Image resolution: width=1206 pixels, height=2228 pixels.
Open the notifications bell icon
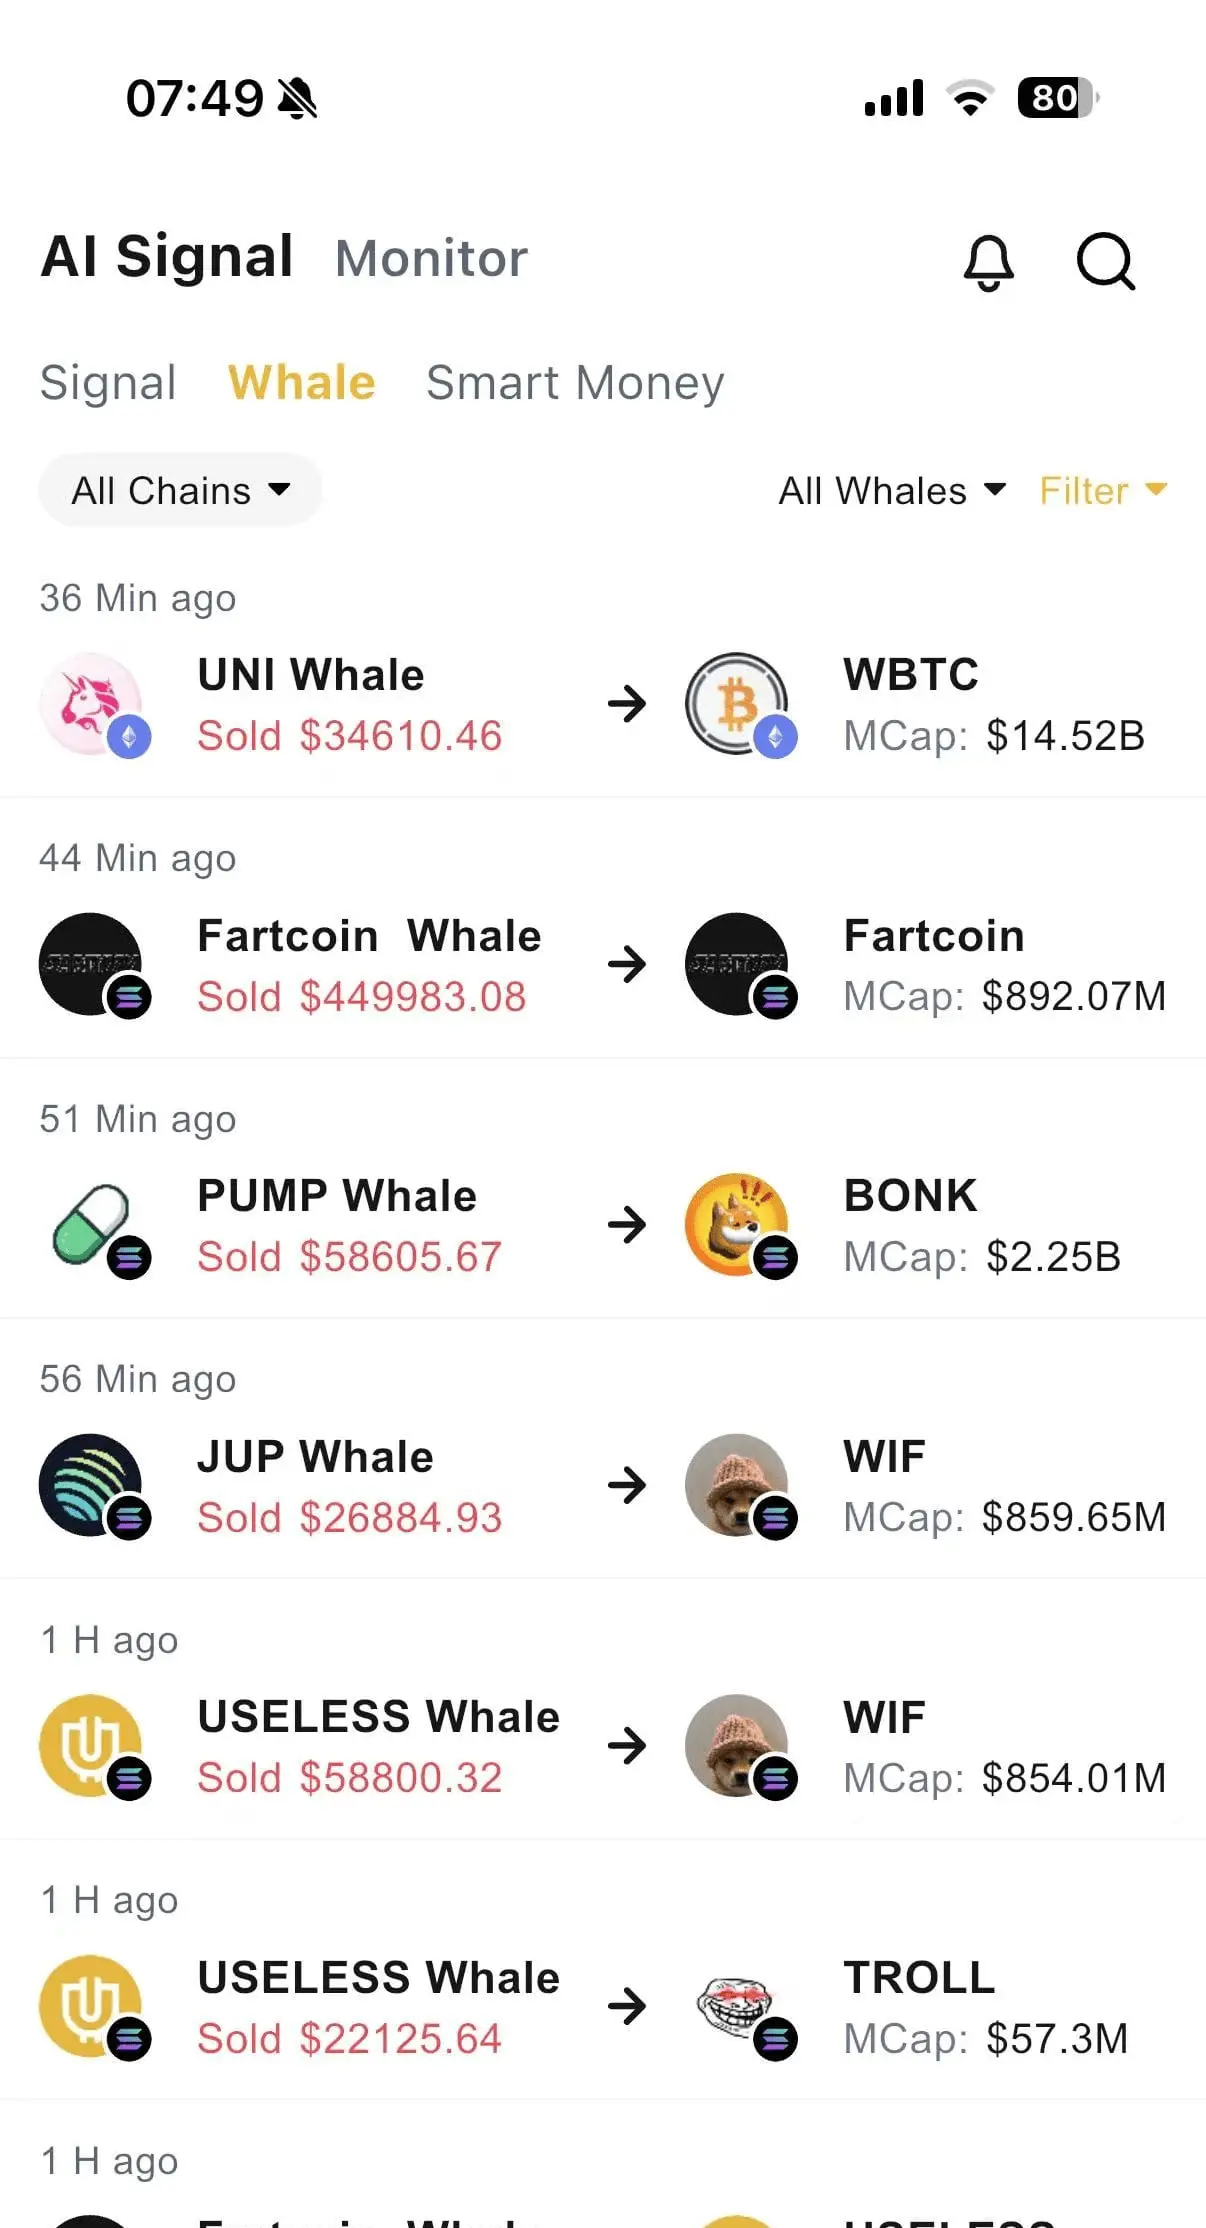click(x=988, y=262)
